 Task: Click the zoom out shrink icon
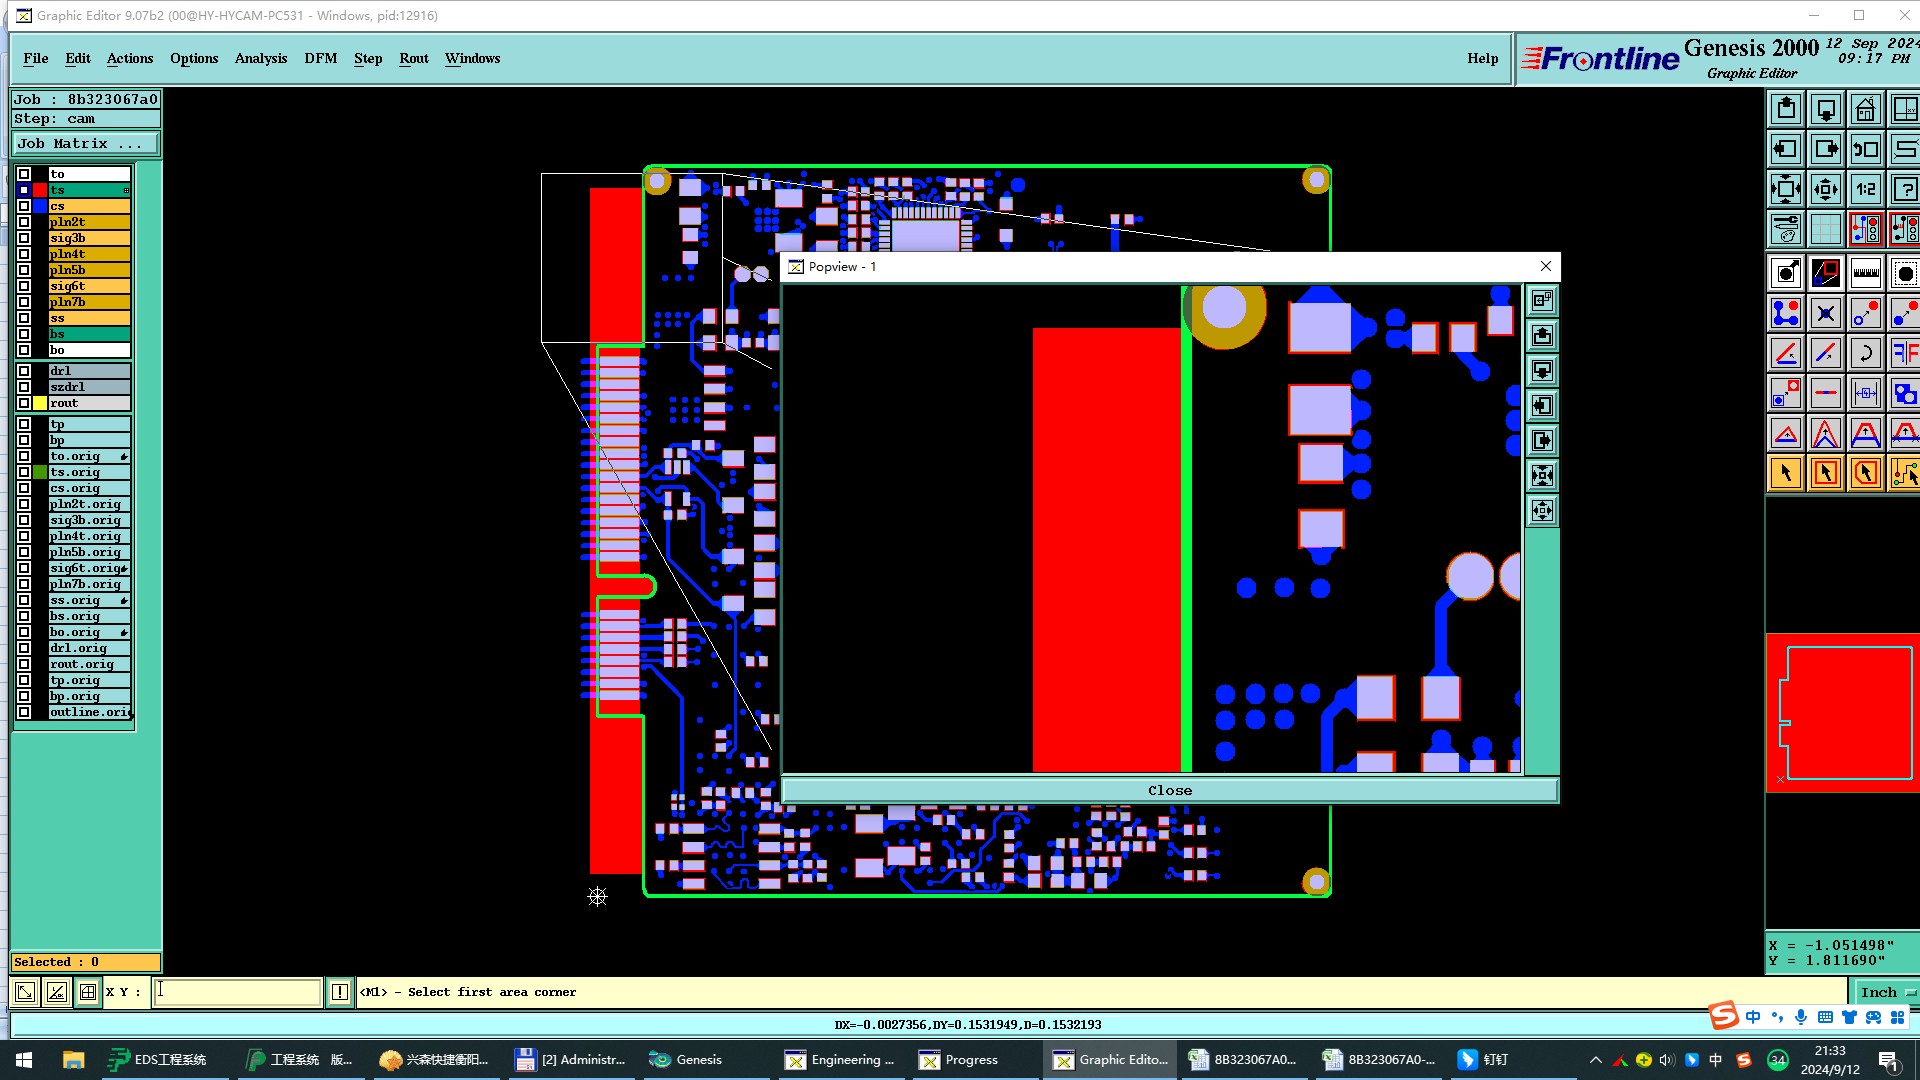[1826, 189]
